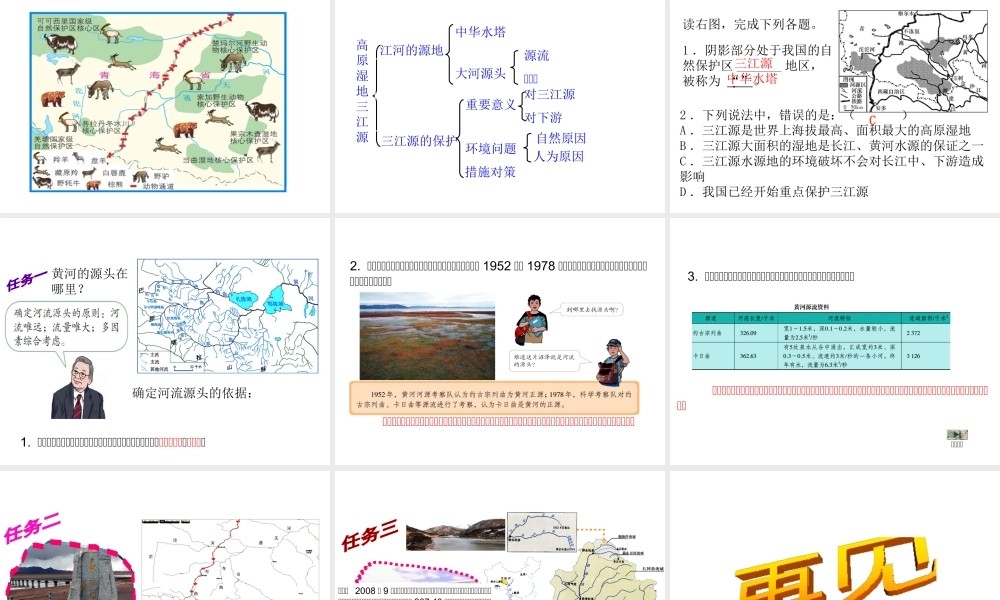Click the text 自然原因 in the outline

pyautogui.click(x=561, y=138)
